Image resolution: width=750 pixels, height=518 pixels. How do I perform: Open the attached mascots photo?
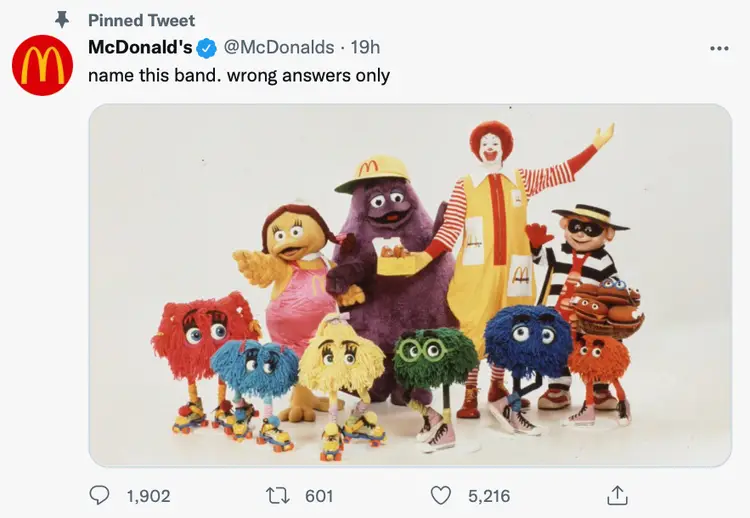click(410, 285)
